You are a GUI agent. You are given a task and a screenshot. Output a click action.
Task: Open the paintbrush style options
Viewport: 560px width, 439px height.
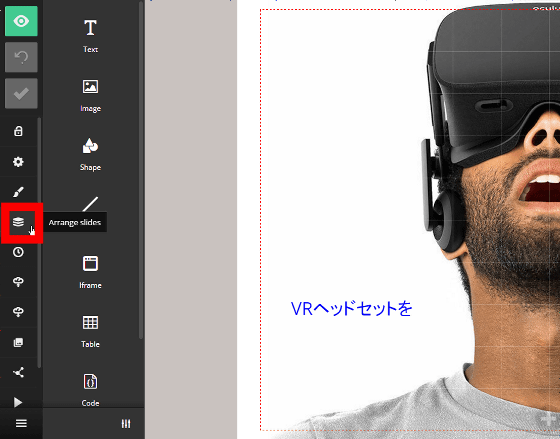18,192
